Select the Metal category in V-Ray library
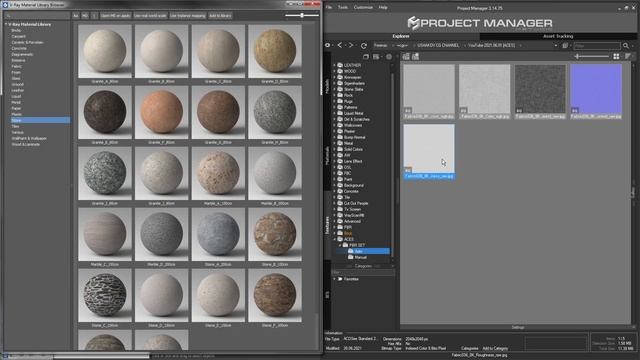 point(16,102)
